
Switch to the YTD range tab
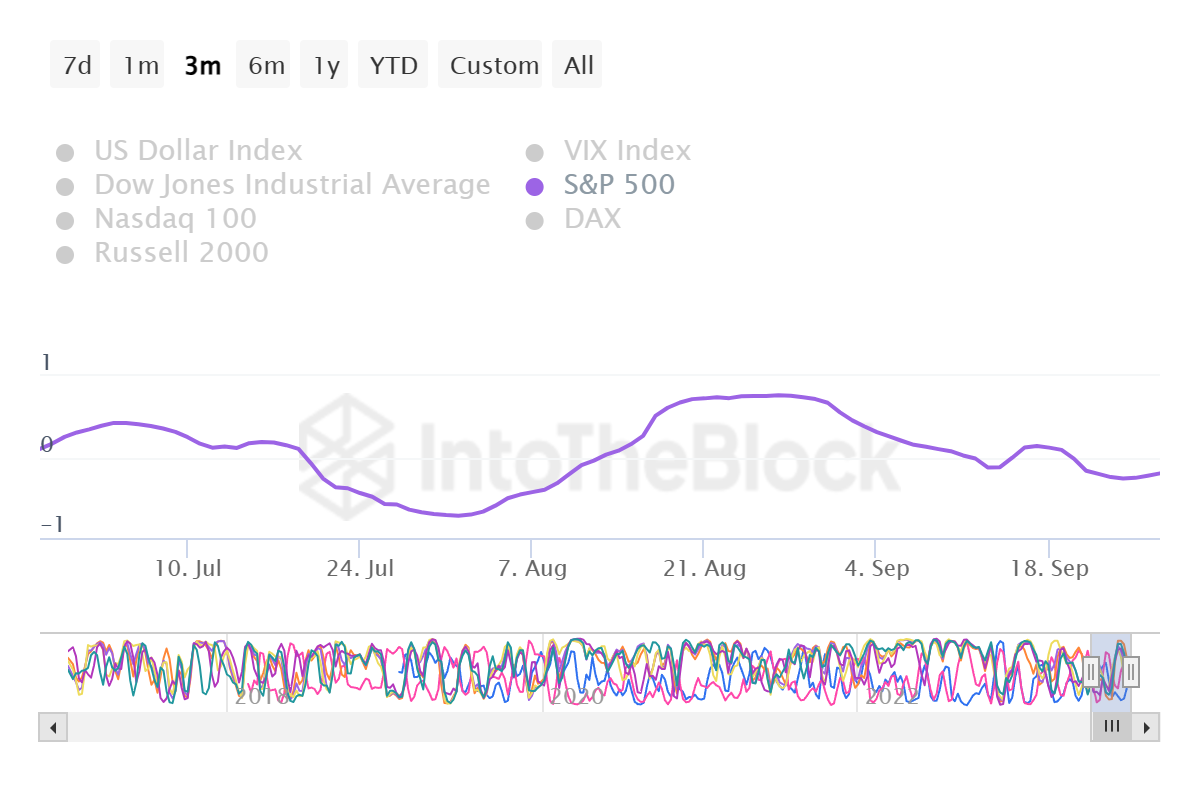click(393, 64)
